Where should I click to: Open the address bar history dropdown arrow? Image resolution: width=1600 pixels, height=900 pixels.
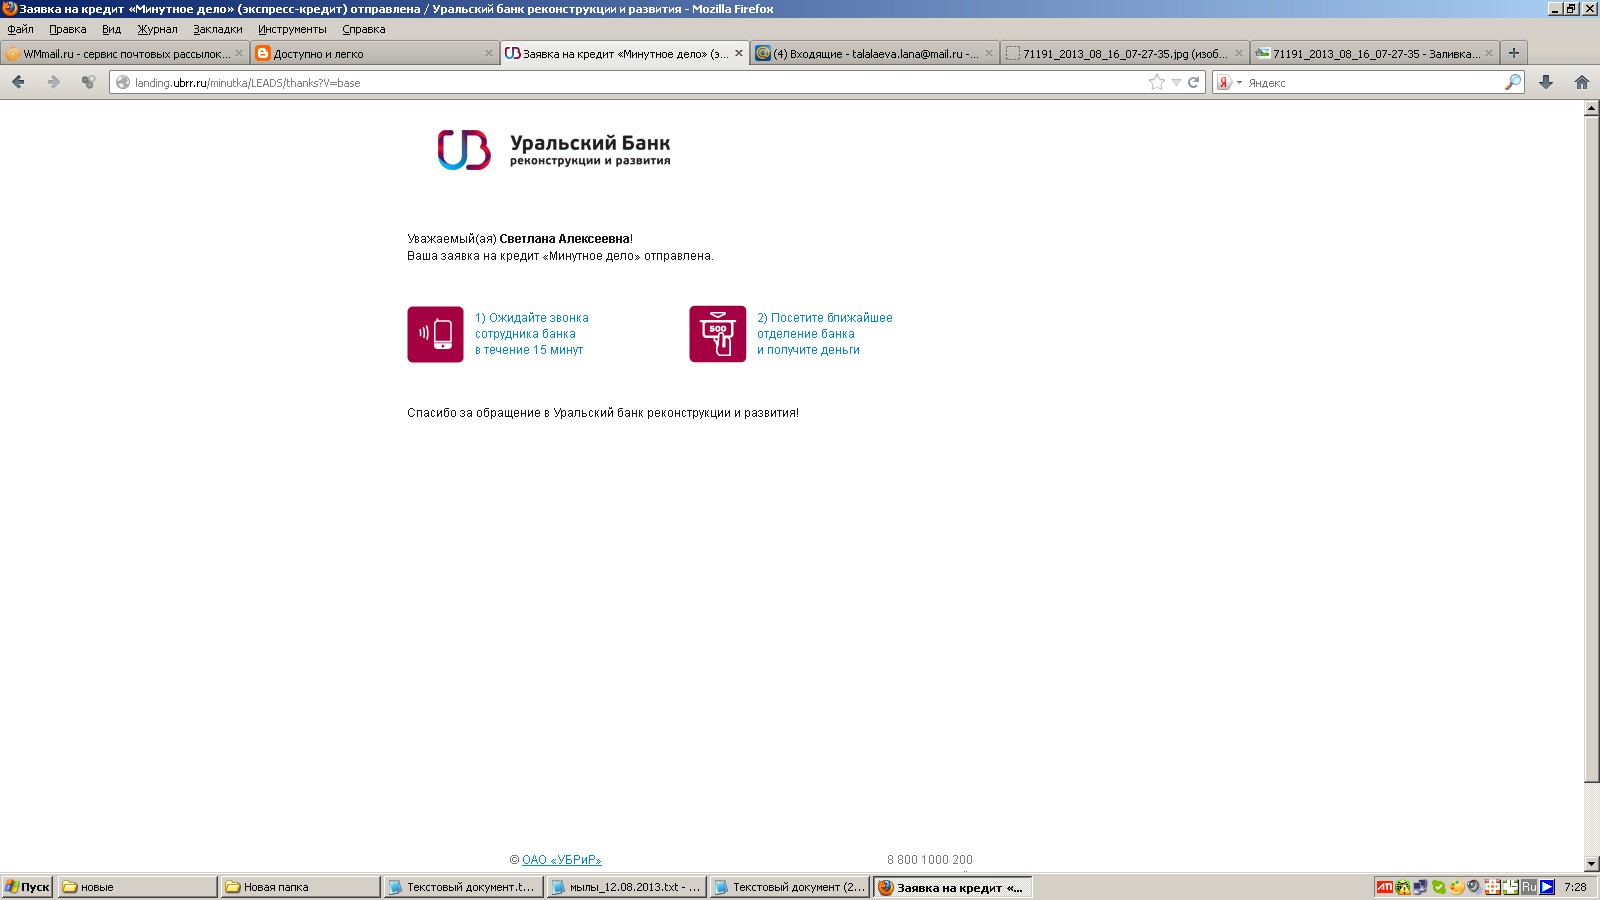click(1176, 83)
